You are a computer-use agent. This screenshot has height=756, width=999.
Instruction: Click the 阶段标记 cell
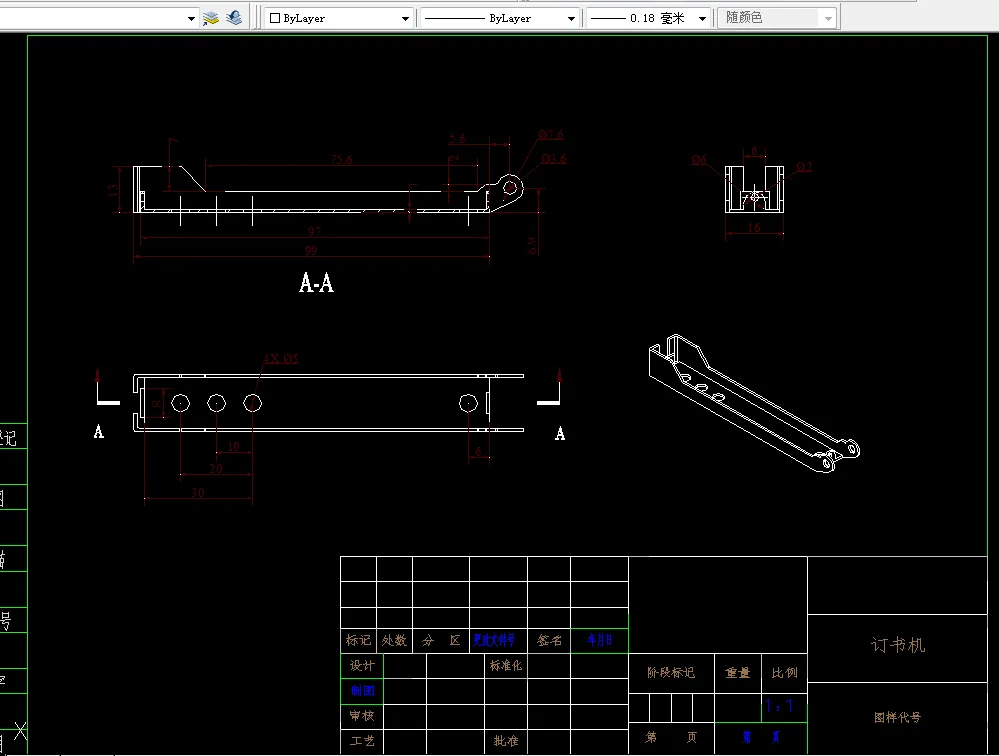pos(671,673)
